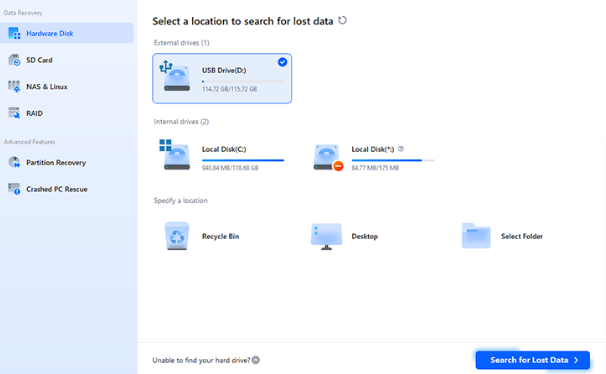The height and width of the screenshot is (374, 606).
Task: Click the USB Drive(D:) disk icon
Action: [x=175, y=76]
